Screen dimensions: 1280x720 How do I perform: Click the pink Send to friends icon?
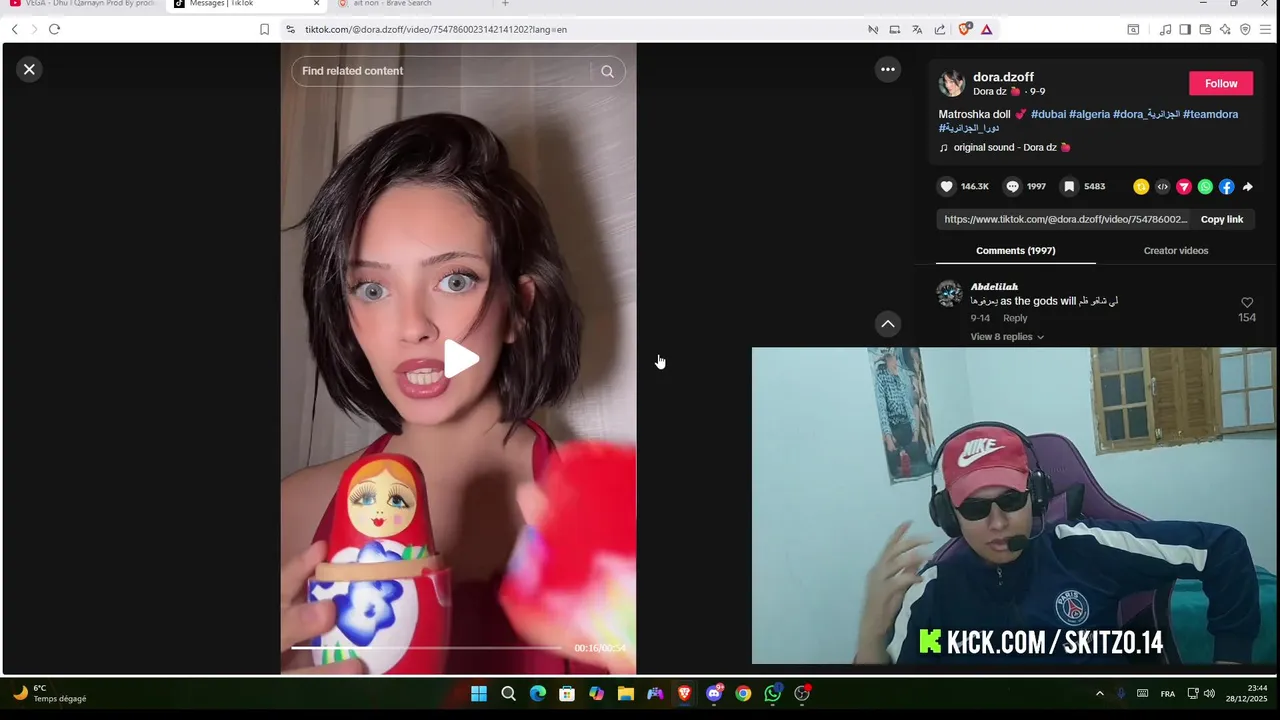1184,186
